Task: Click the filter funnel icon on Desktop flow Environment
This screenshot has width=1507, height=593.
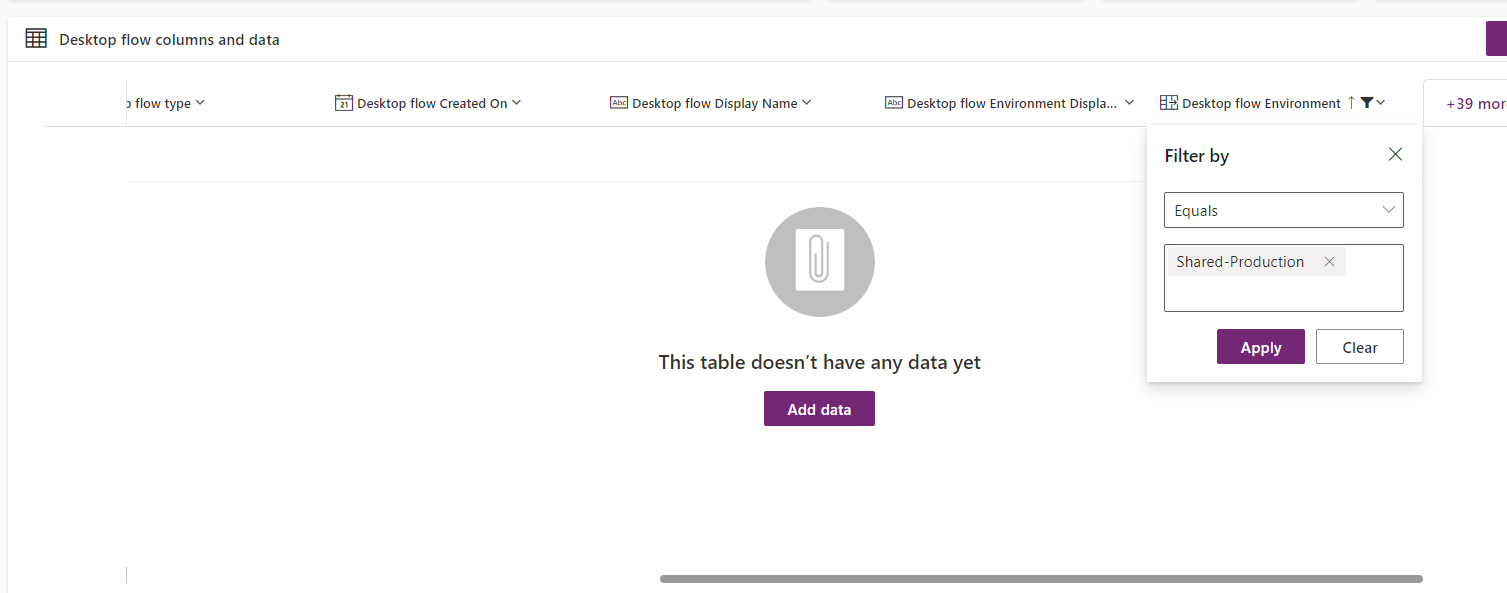Action: [1367, 103]
